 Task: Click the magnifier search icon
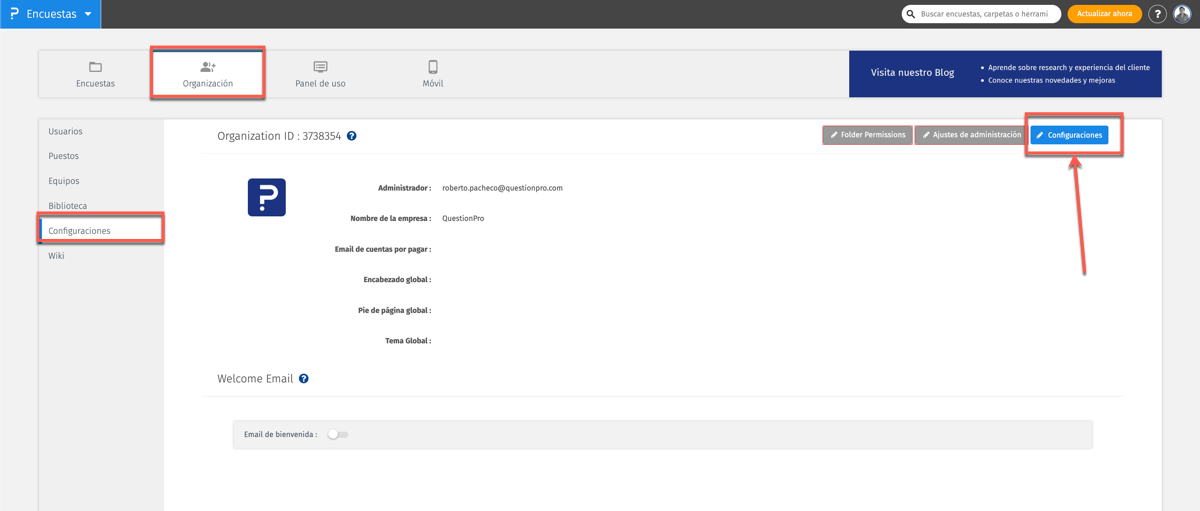(x=911, y=14)
